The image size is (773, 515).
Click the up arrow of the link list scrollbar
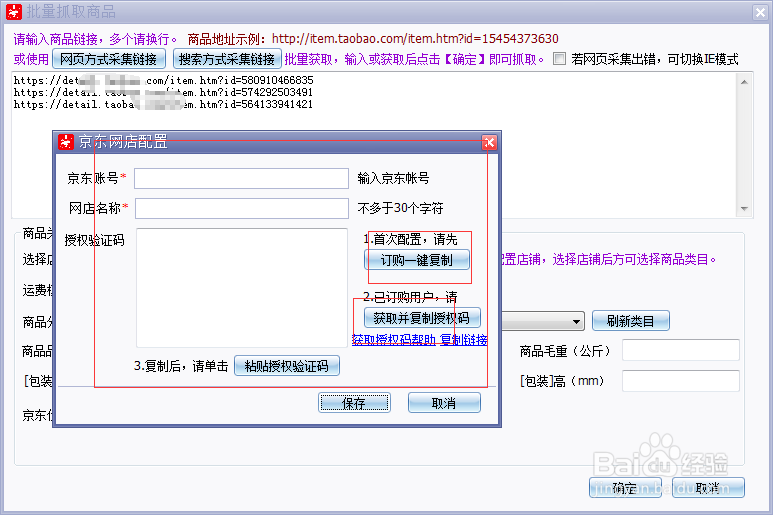744,82
